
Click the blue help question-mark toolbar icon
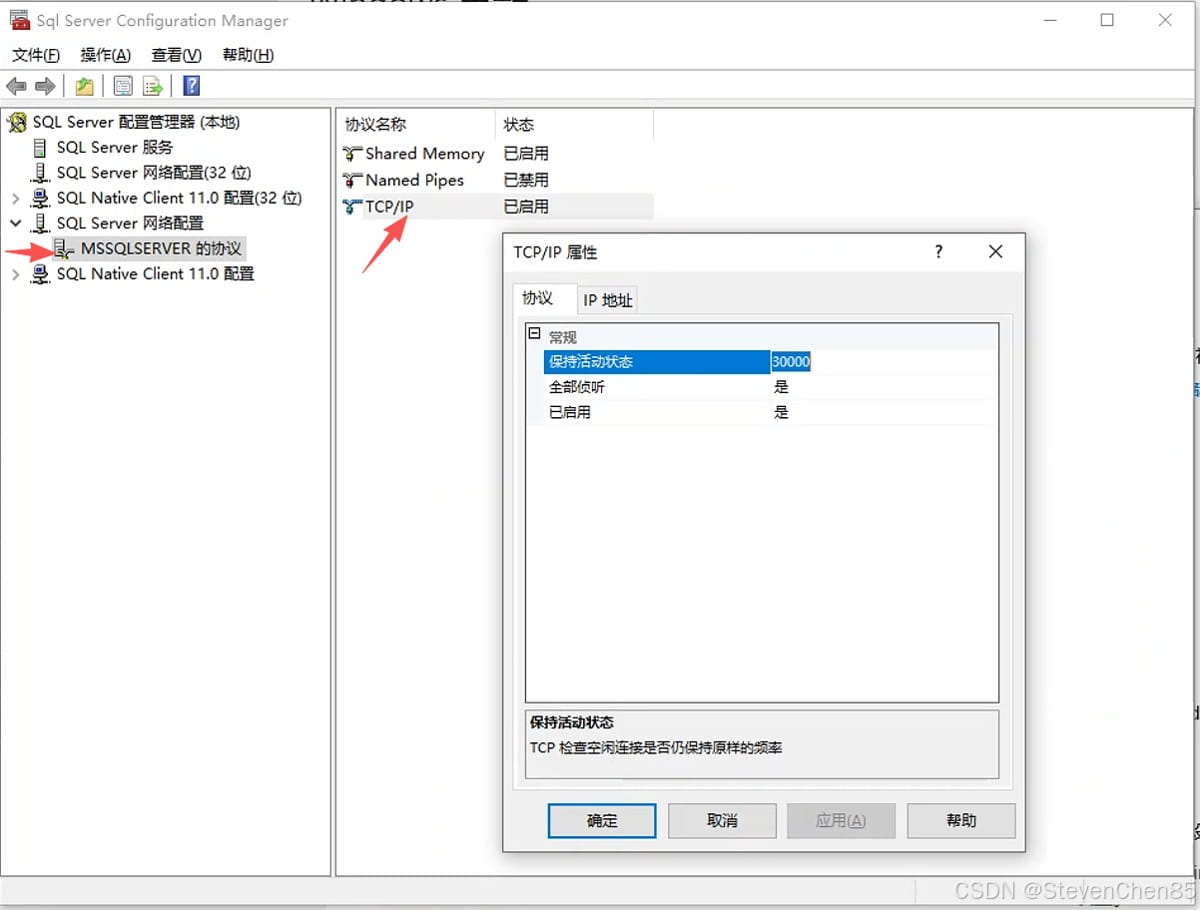click(191, 87)
